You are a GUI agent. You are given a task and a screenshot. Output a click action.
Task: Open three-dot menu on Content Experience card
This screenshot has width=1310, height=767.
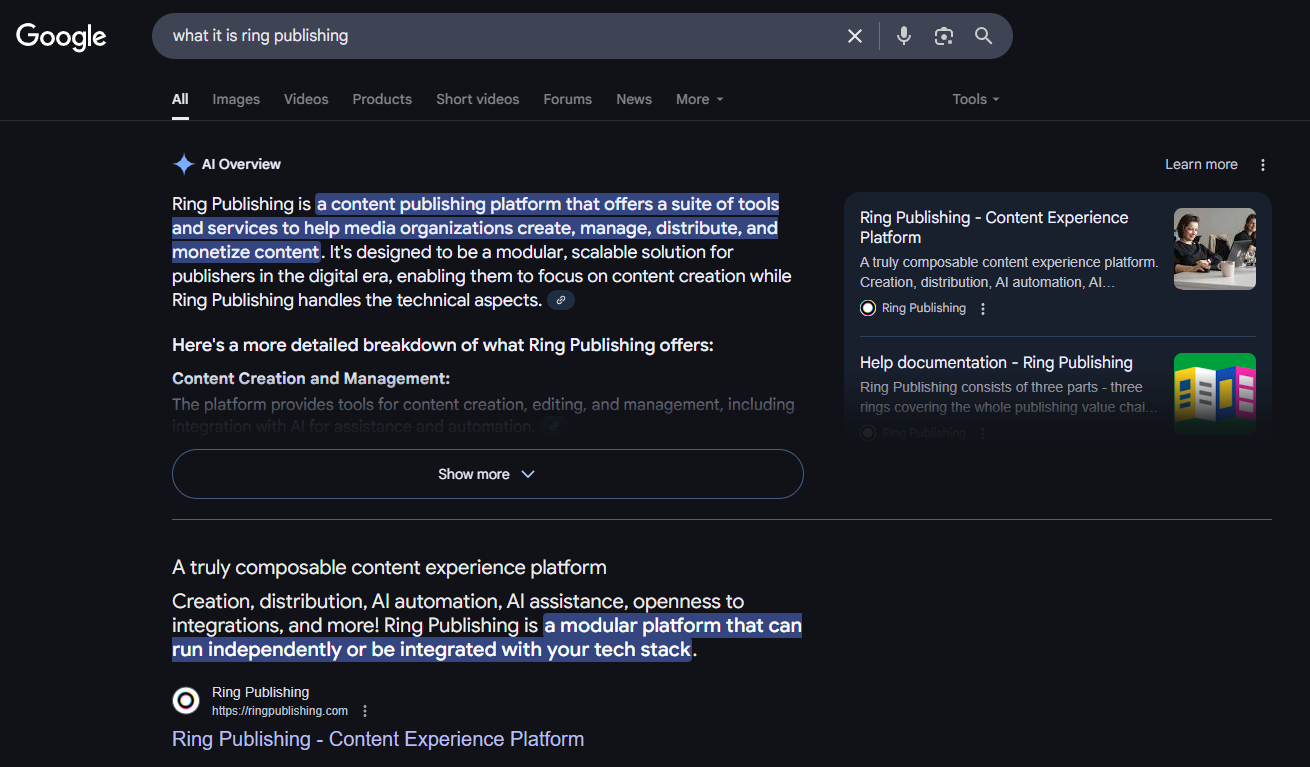[x=983, y=309]
